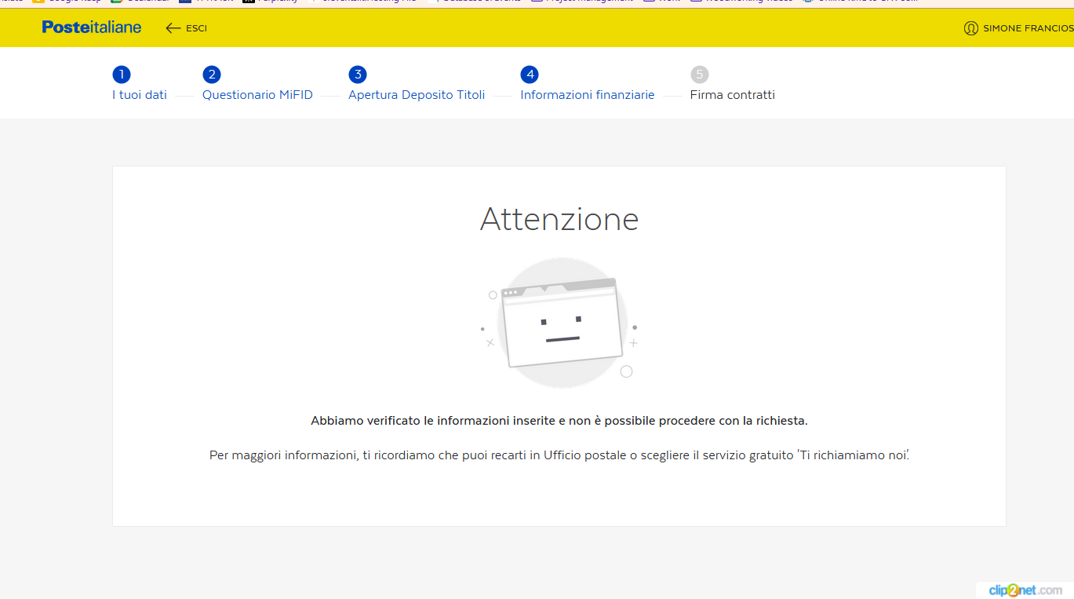The height and width of the screenshot is (599, 1074).
Task: Click the 'Ti richiamiamo noi' service text
Action: [853, 455]
